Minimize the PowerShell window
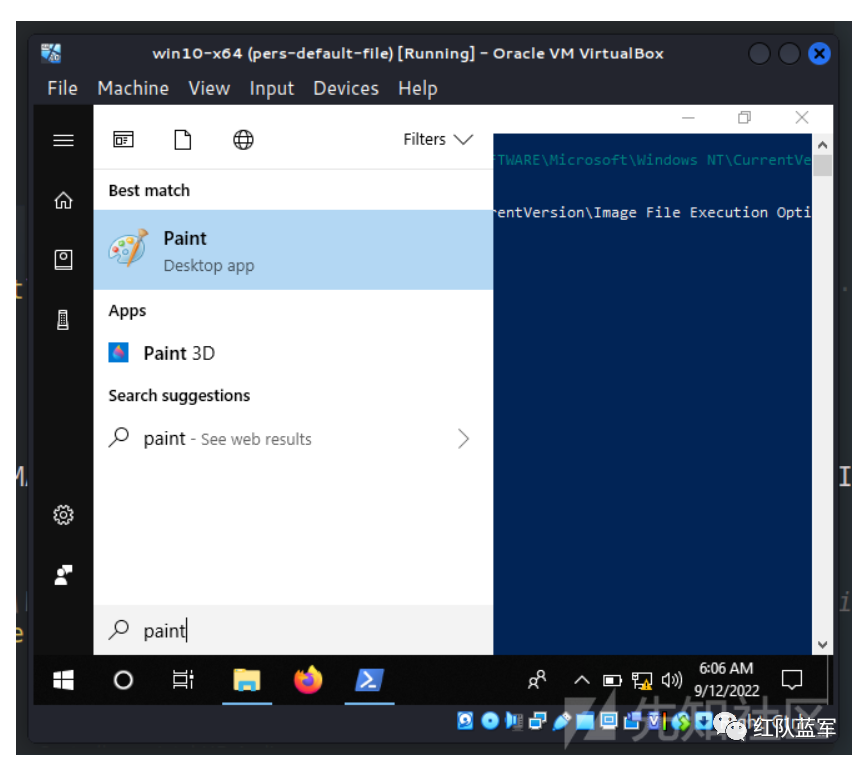This screenshot has height=766, width=865. click(688, 117)
